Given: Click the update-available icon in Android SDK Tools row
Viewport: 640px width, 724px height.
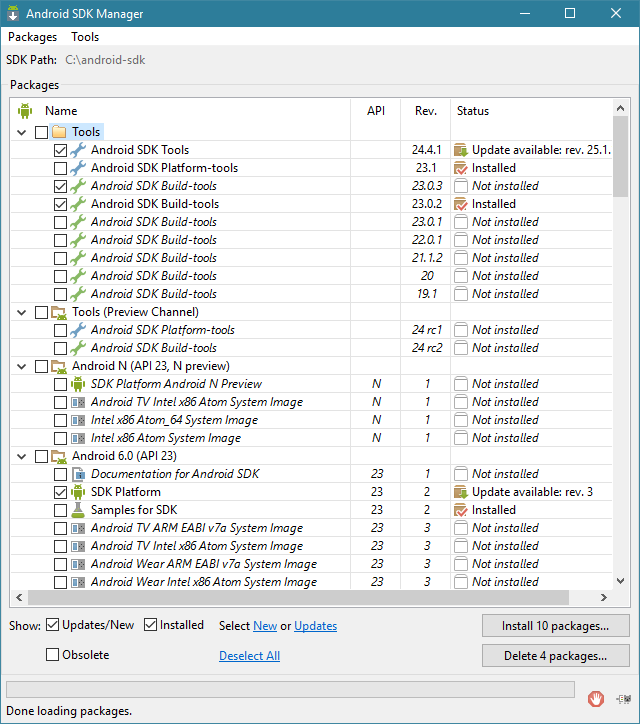Looking at the screenshot, I should (461, 150).
